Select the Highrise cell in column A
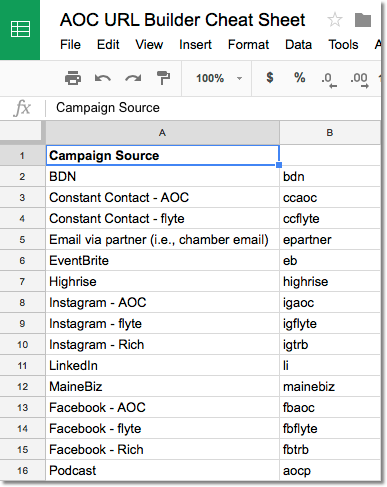Viewport: 387px width, 487px height. (162, 281)
